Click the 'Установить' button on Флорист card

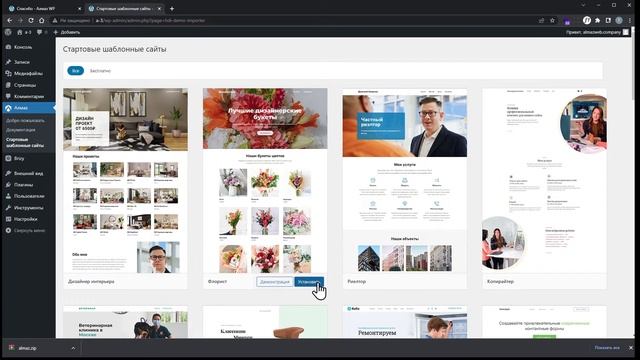click(x=309, y=282)
